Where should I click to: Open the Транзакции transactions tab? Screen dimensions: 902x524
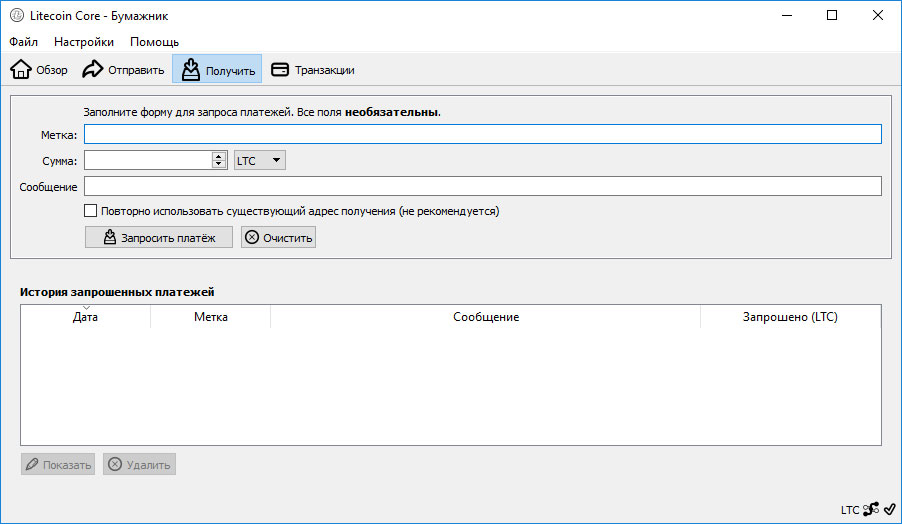click(x=312, y=70)
